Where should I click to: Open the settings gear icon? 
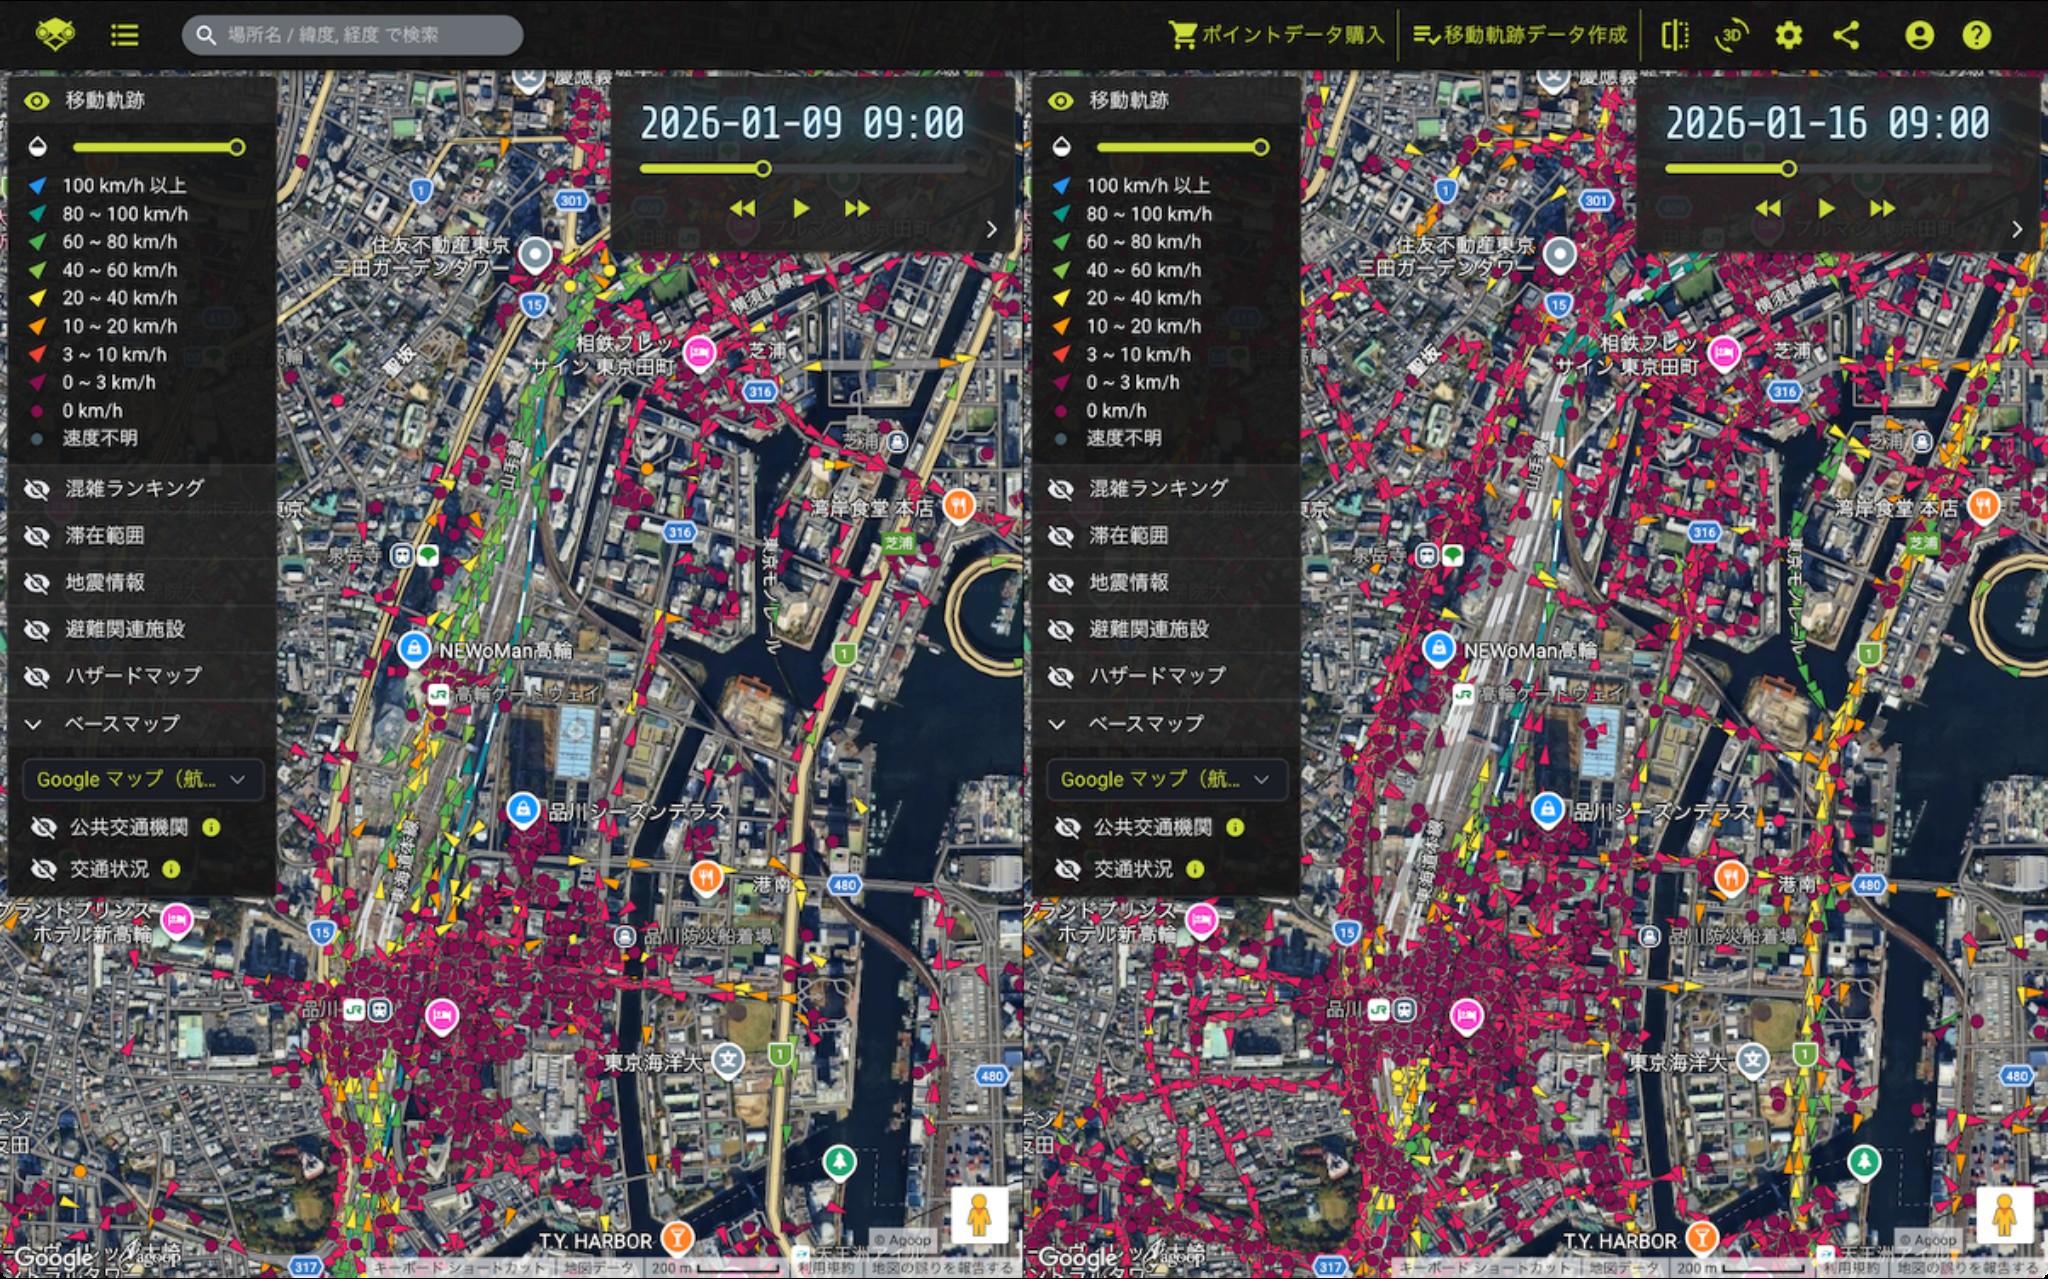click(x=1788, y=36)
